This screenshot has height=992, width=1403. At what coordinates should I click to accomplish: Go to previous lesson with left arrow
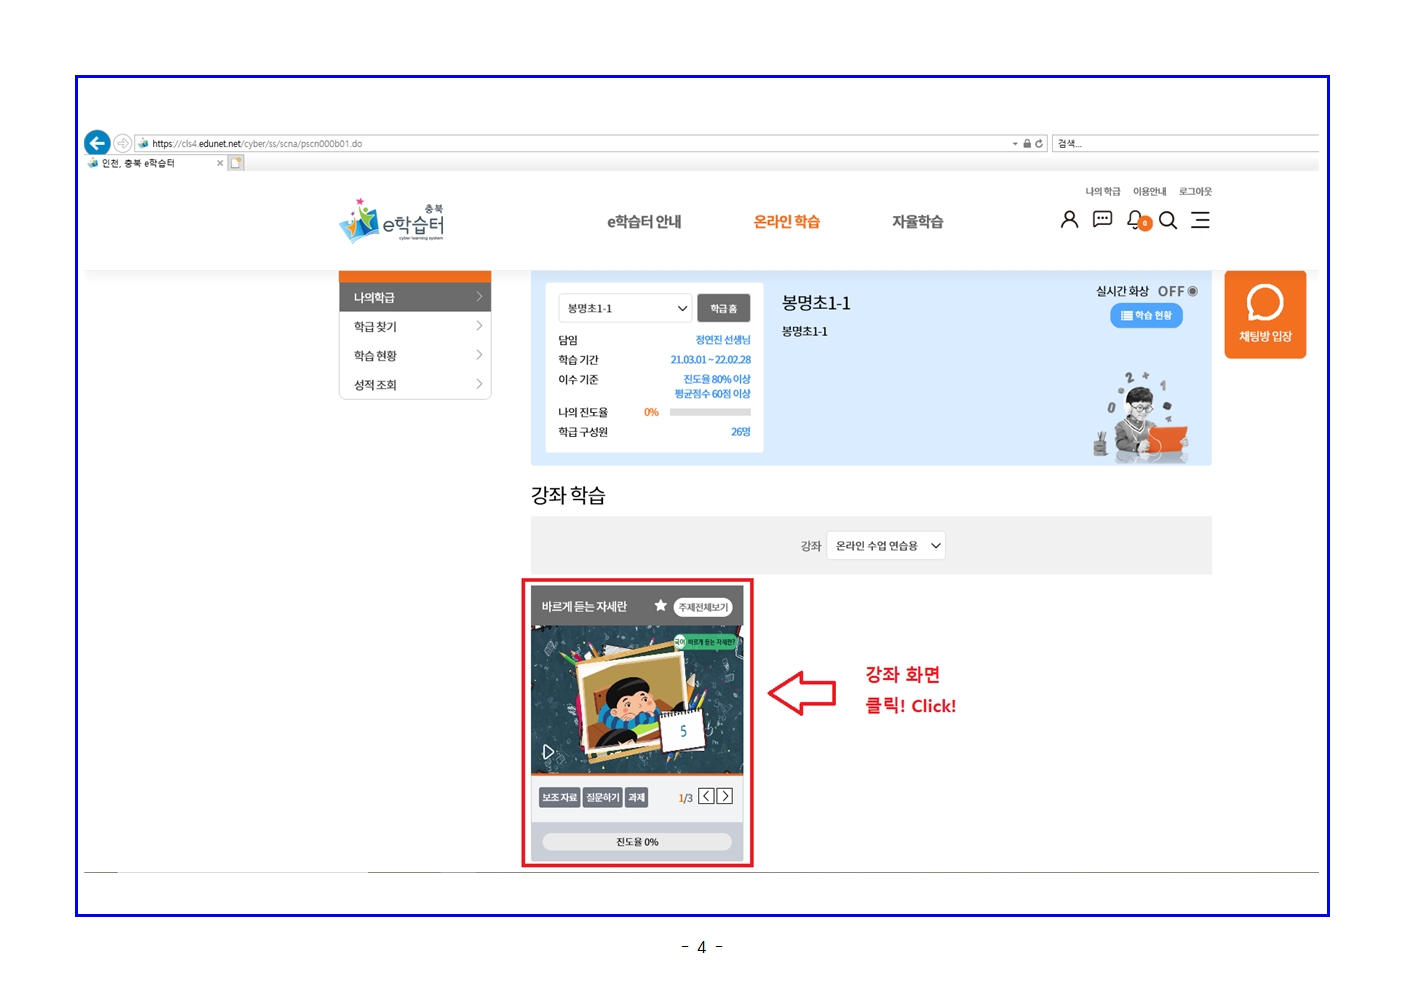[706, 796]
